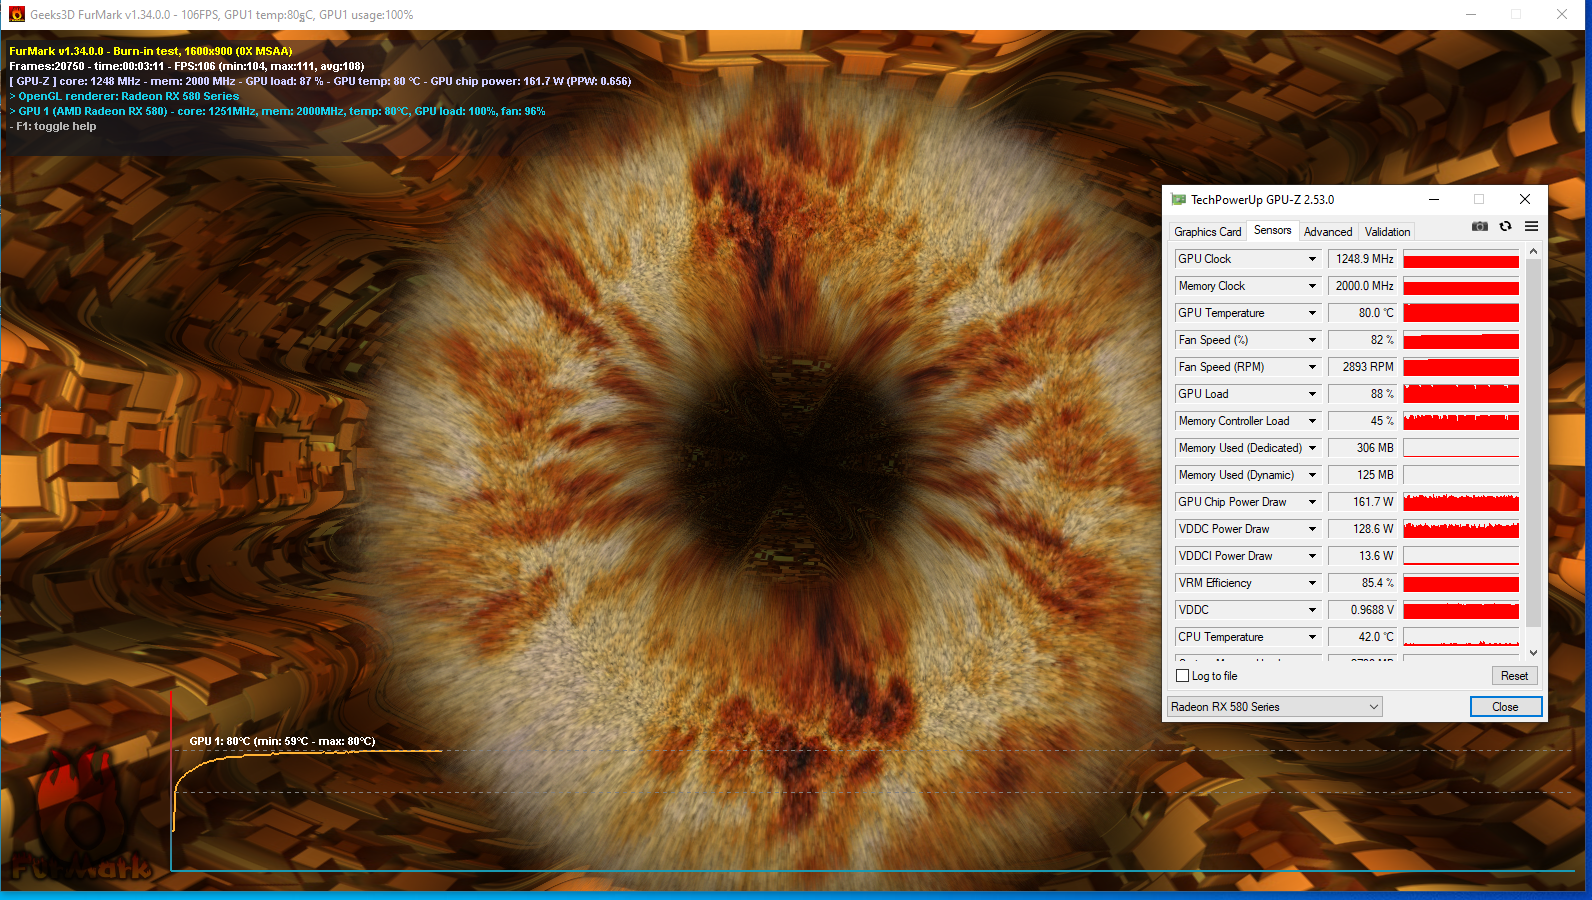
Task: Open the Advanced tab
Action: (x=1327, y=232)
